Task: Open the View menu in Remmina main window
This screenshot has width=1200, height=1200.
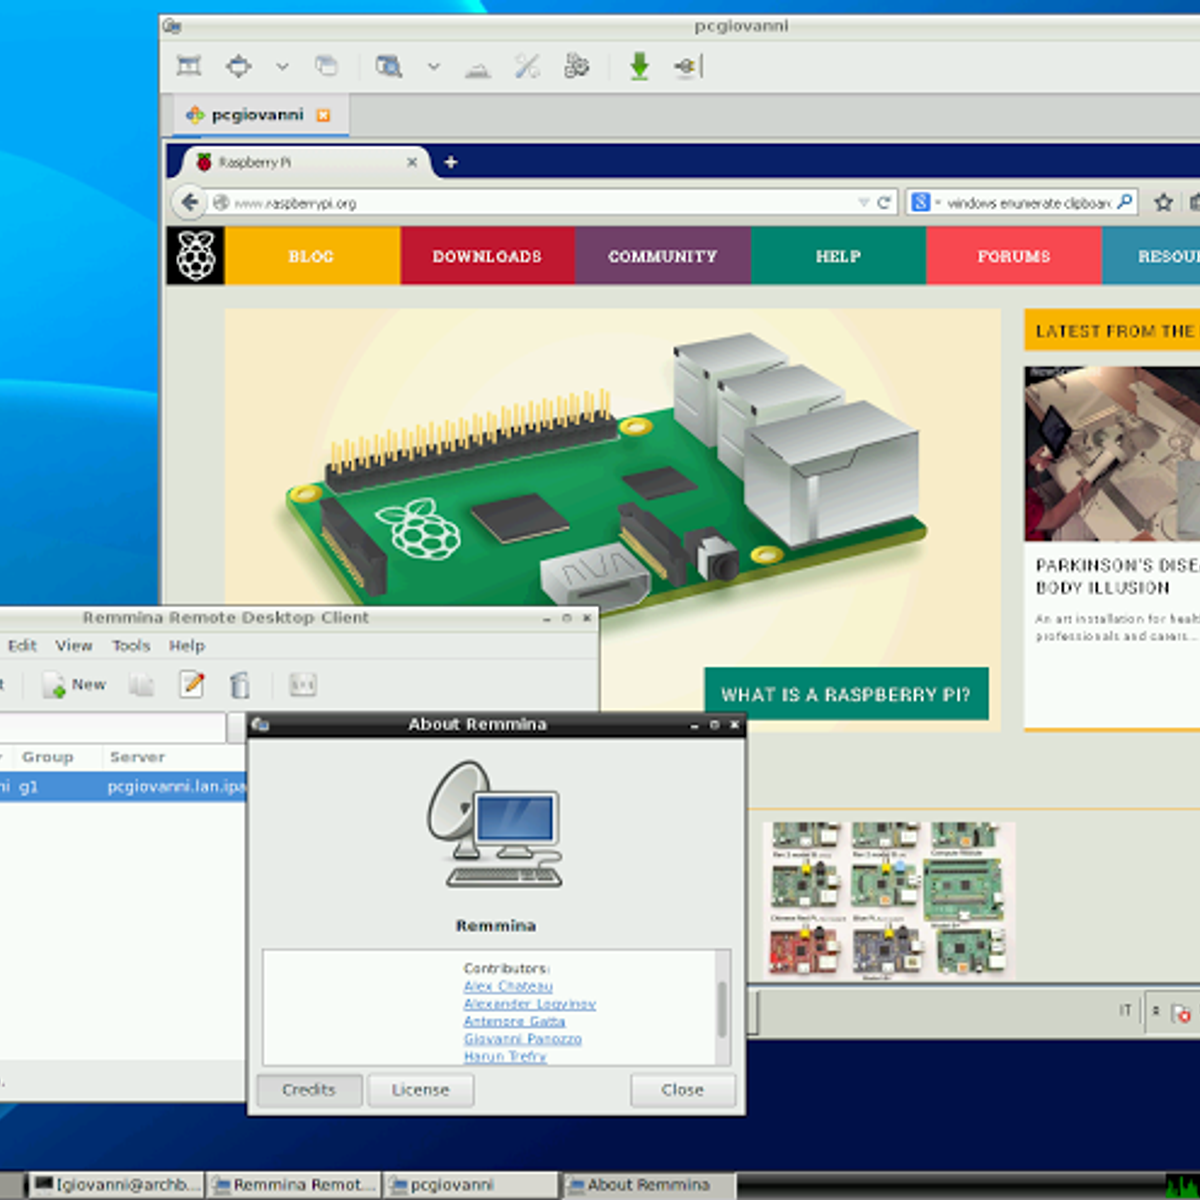Action: coord(74,646)
